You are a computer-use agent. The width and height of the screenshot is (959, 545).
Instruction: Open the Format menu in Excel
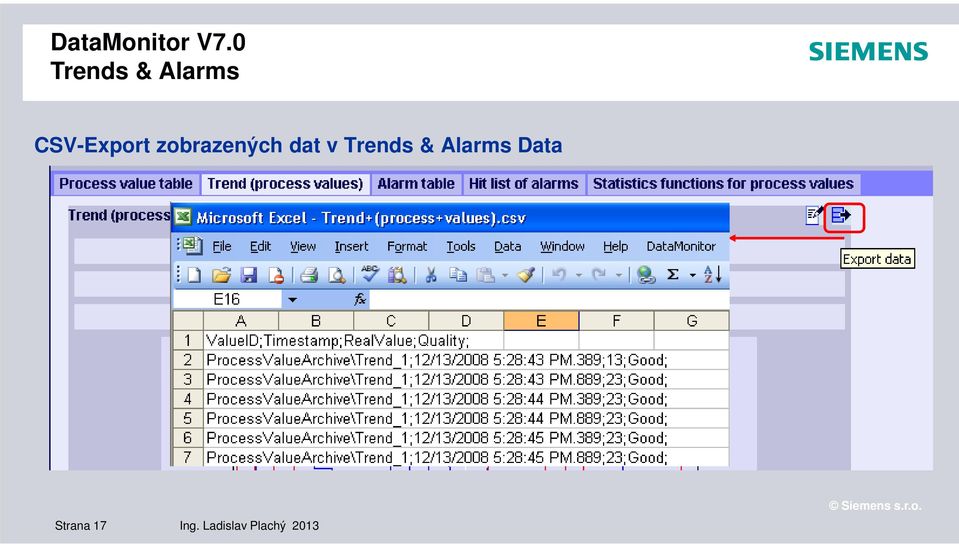tap(407, 247)
